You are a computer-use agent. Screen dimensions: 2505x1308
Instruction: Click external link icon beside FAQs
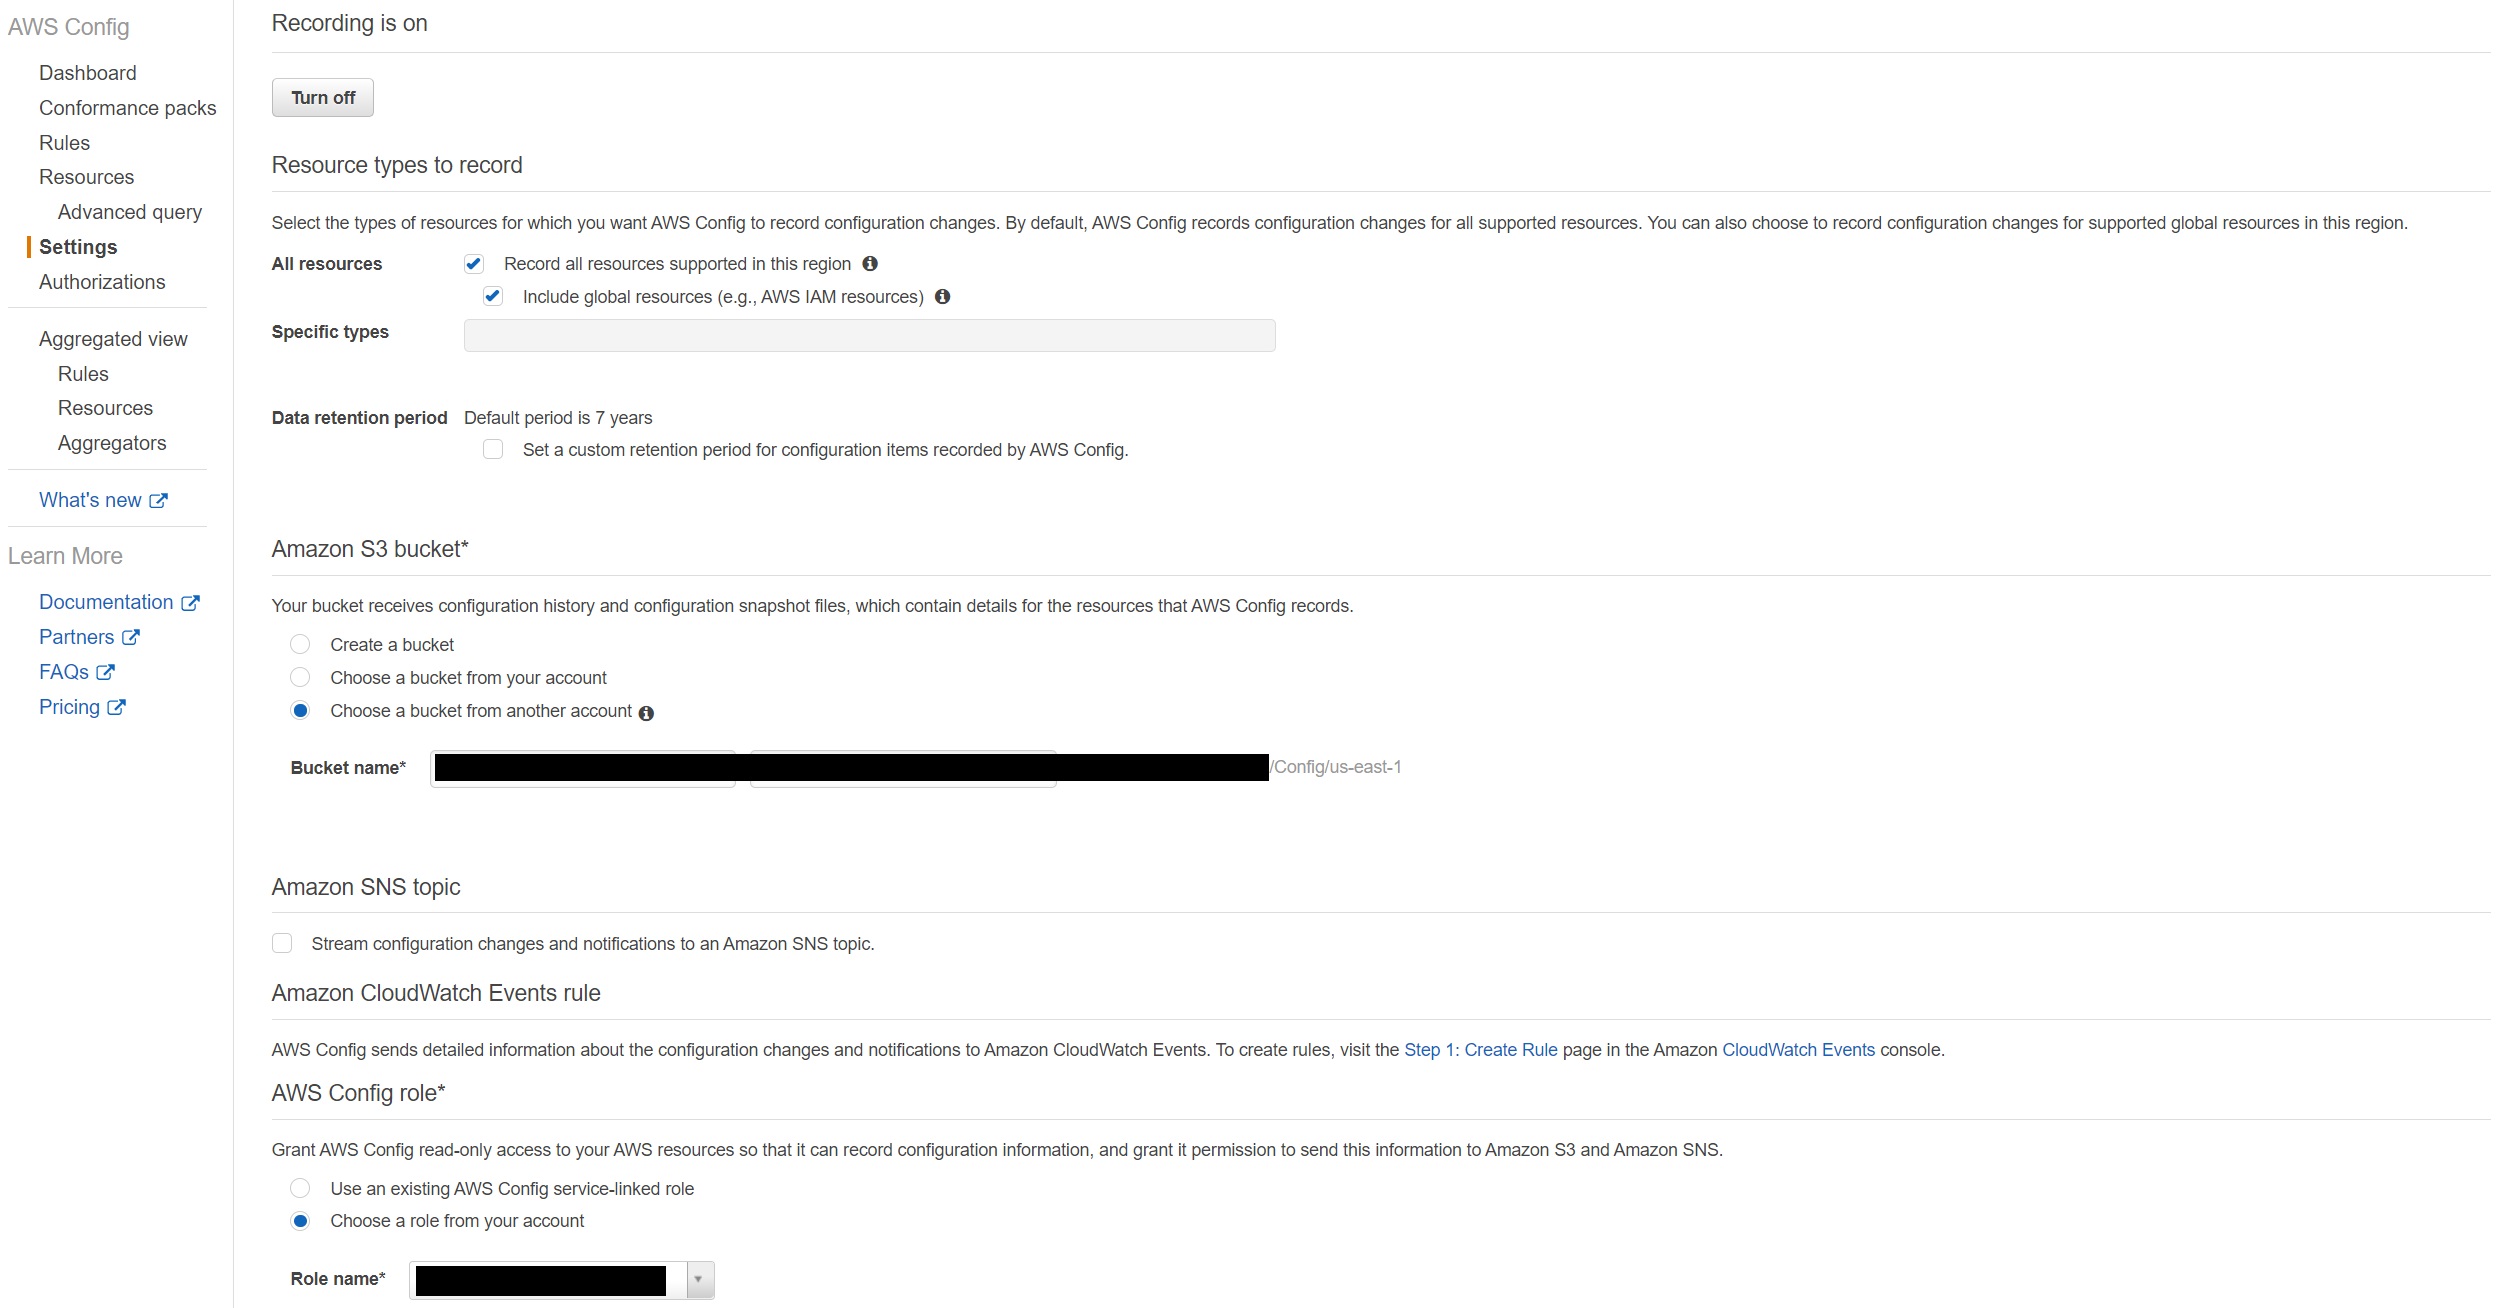pos(105,673)
